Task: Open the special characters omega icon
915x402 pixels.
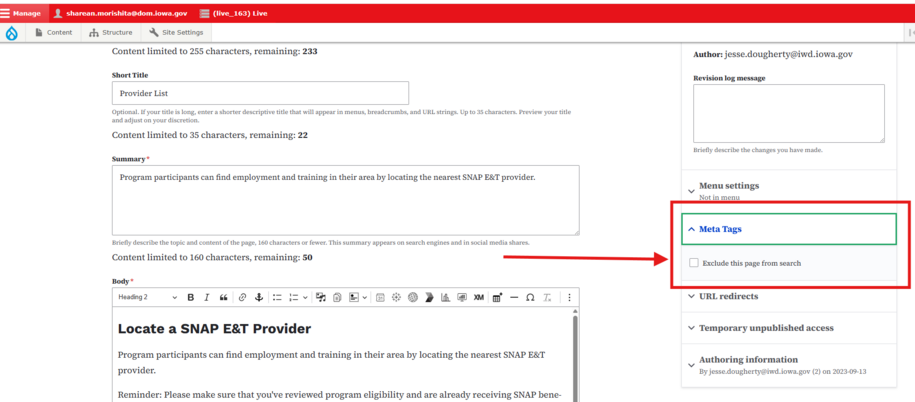Action: (x=530, y=297)
